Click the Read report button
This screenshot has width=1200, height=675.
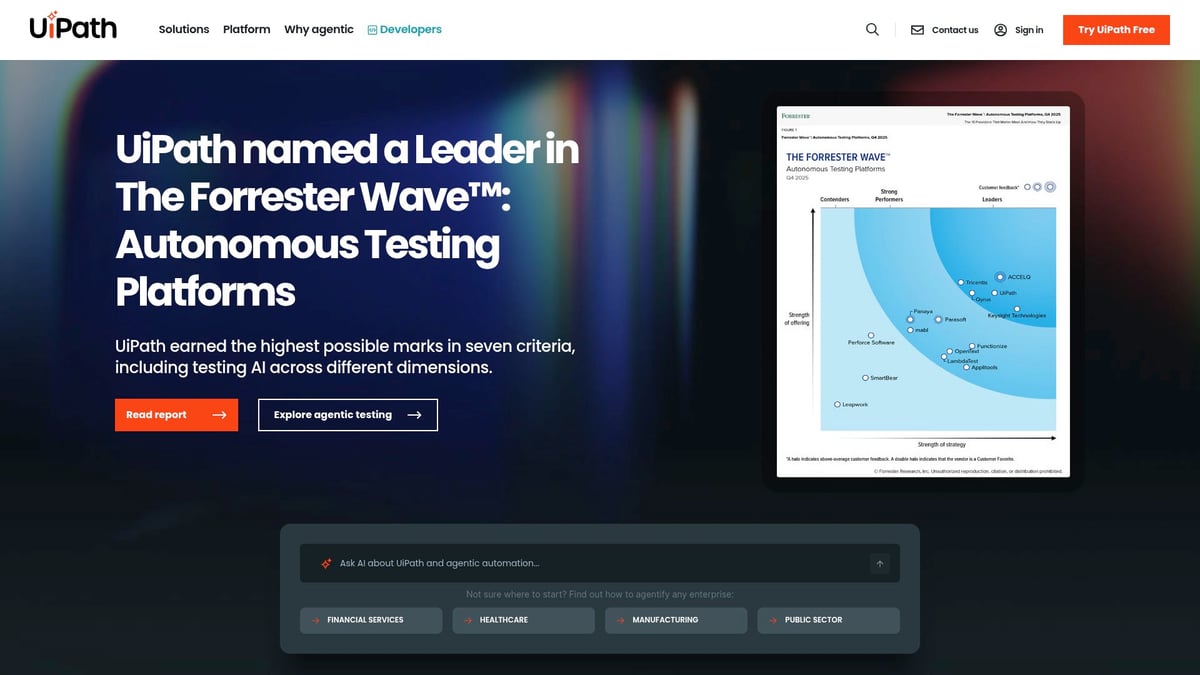(x=176, y=414)
